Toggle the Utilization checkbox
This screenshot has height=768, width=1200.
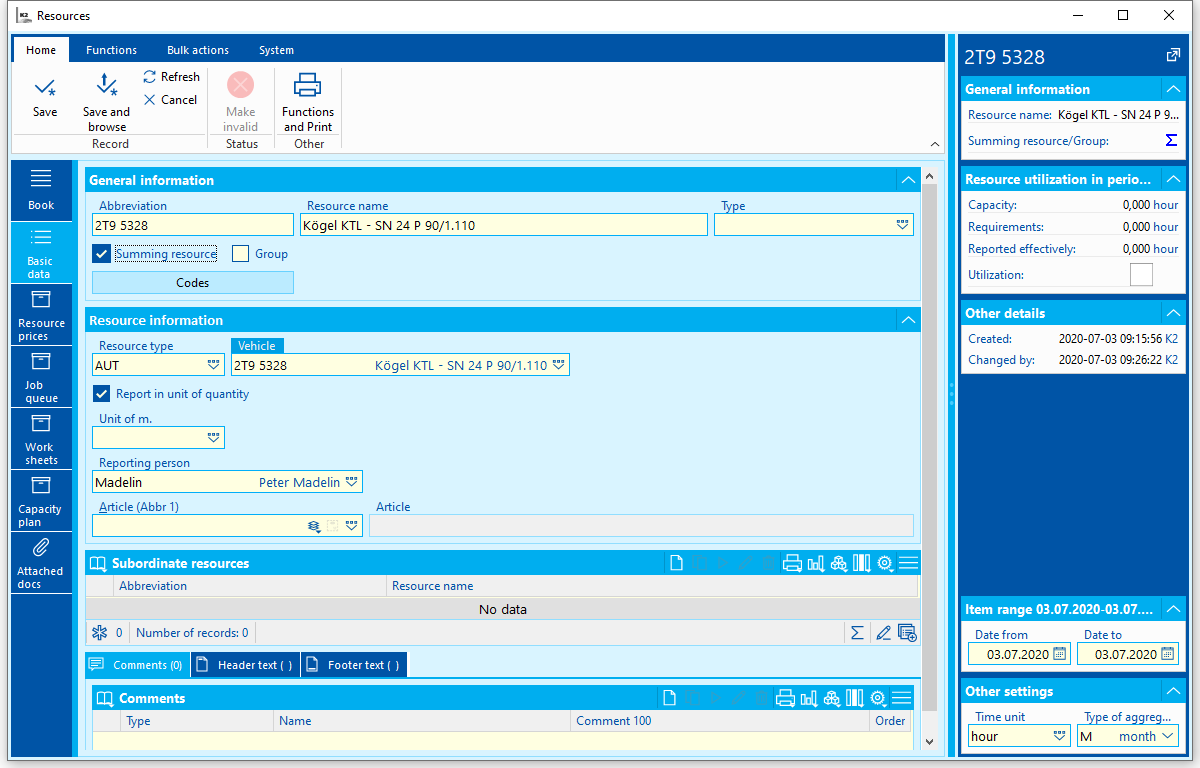pos(1141,275)
